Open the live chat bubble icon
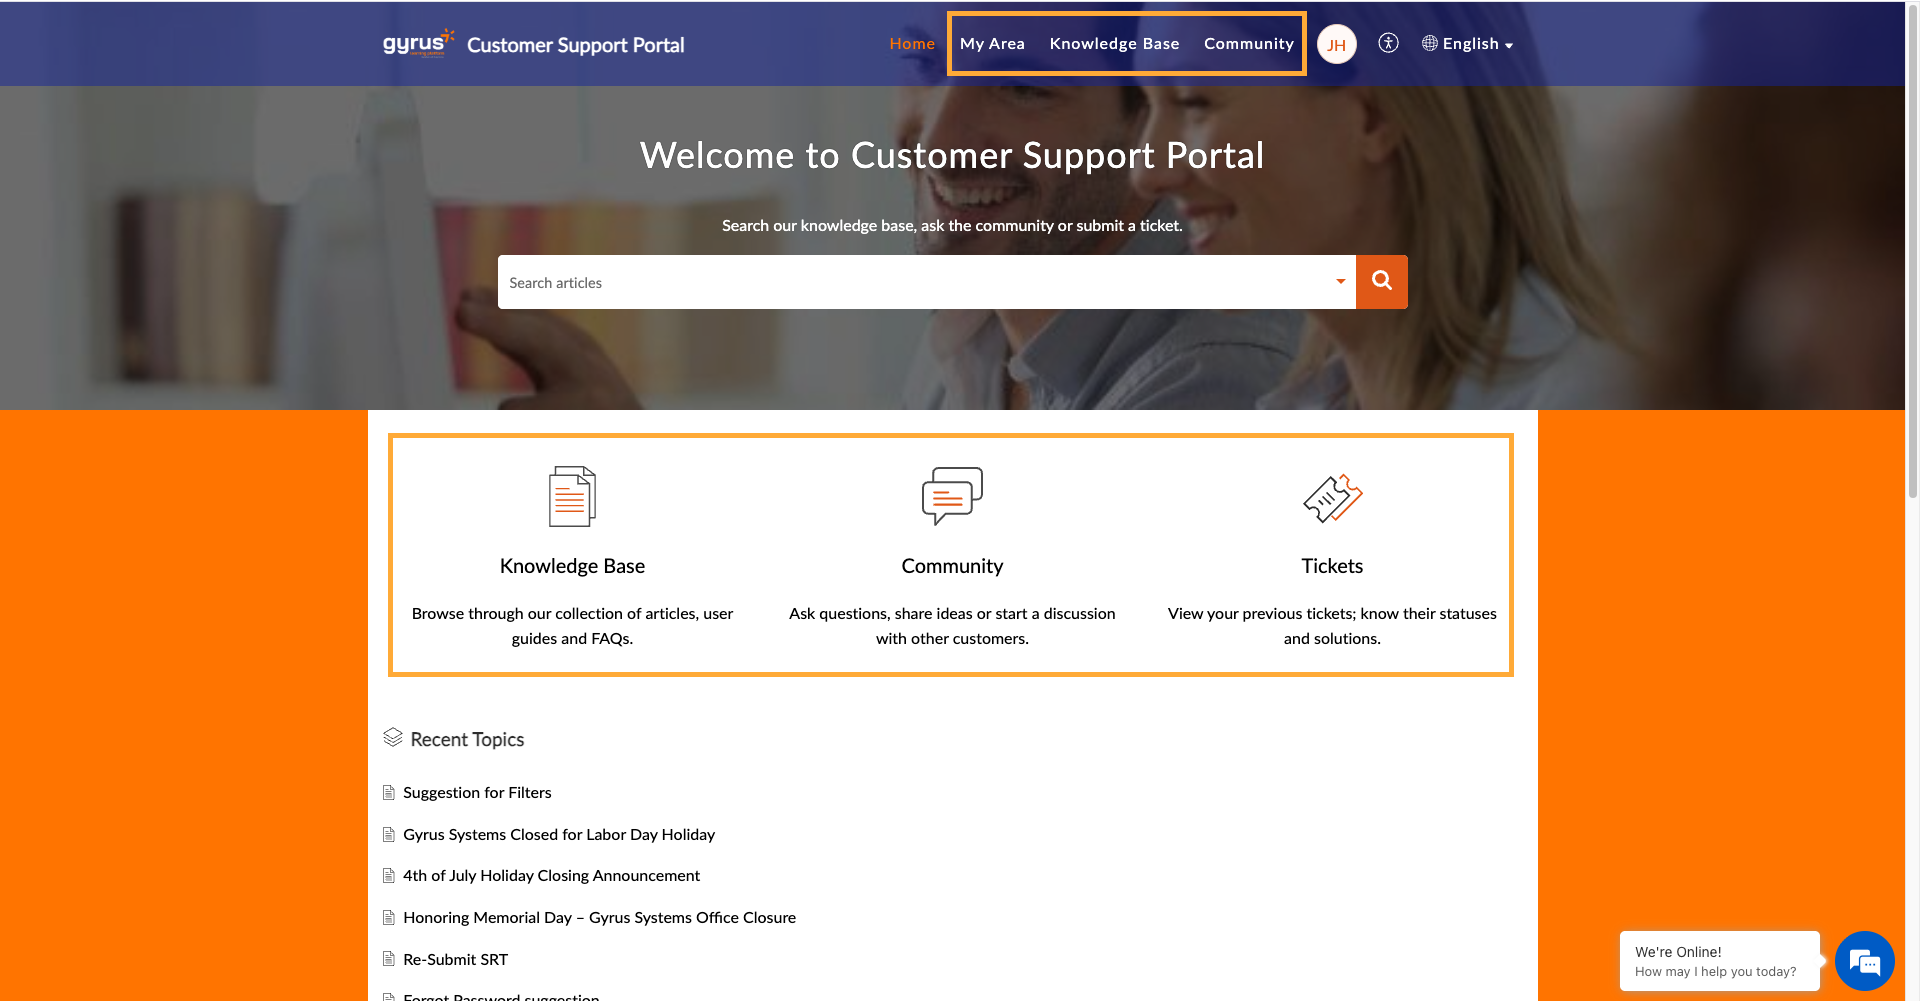 (x=1864, y=961)
